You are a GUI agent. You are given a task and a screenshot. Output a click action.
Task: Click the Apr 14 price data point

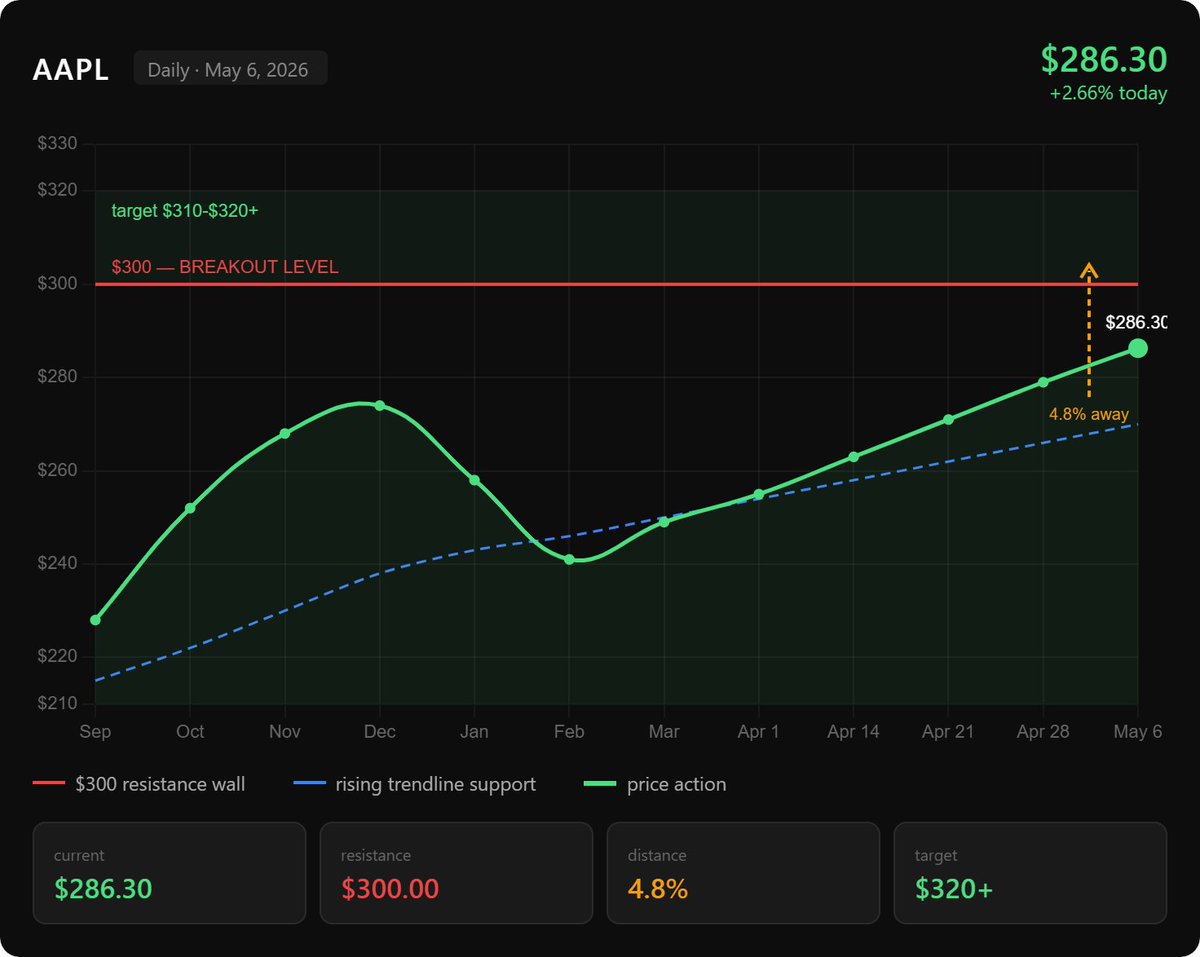(853, 457)
